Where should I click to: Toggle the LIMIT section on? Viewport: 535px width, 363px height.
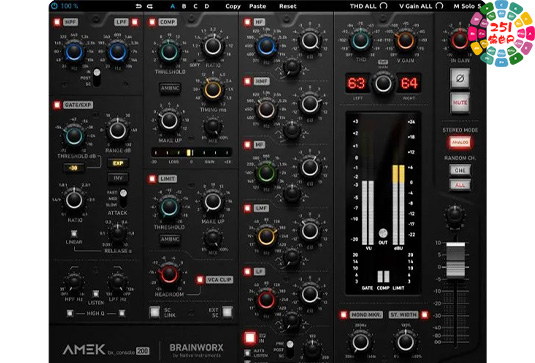pos(152,179)
